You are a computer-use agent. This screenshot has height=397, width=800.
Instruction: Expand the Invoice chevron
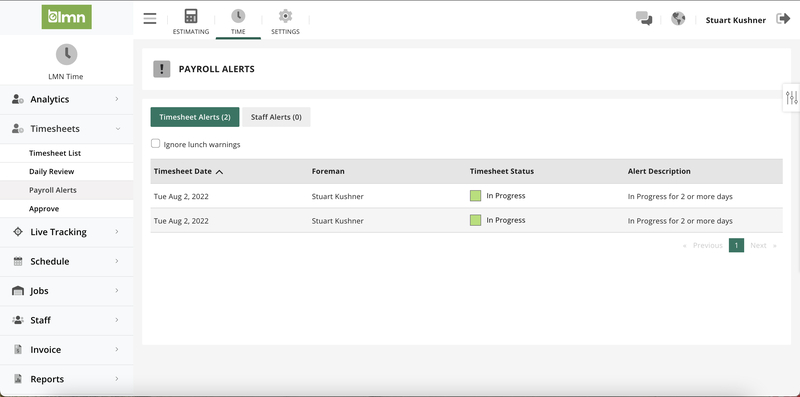[117, 350]
